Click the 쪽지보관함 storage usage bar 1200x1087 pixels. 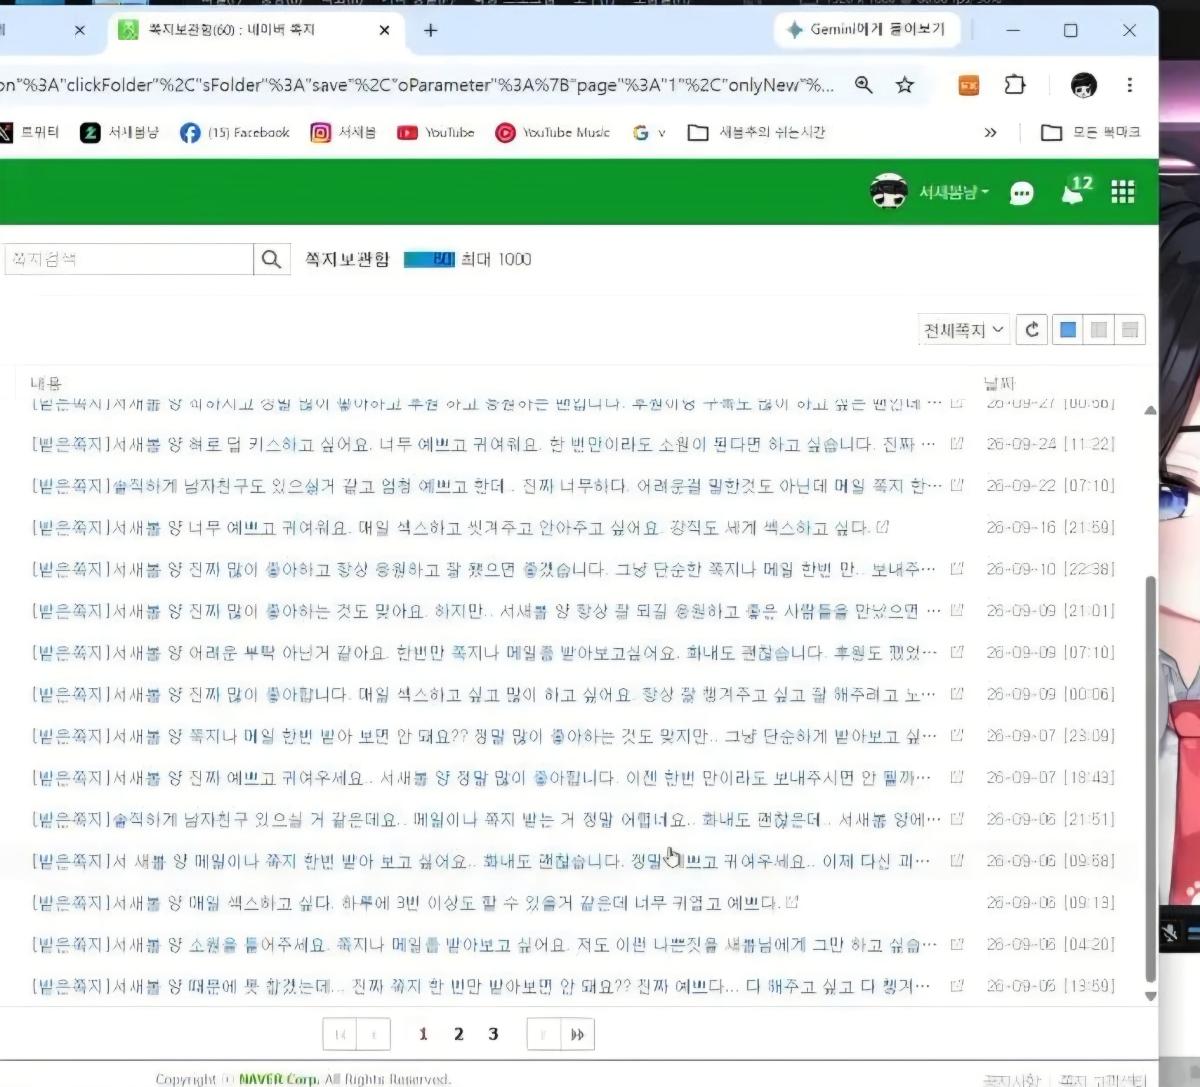coord(429,259)
